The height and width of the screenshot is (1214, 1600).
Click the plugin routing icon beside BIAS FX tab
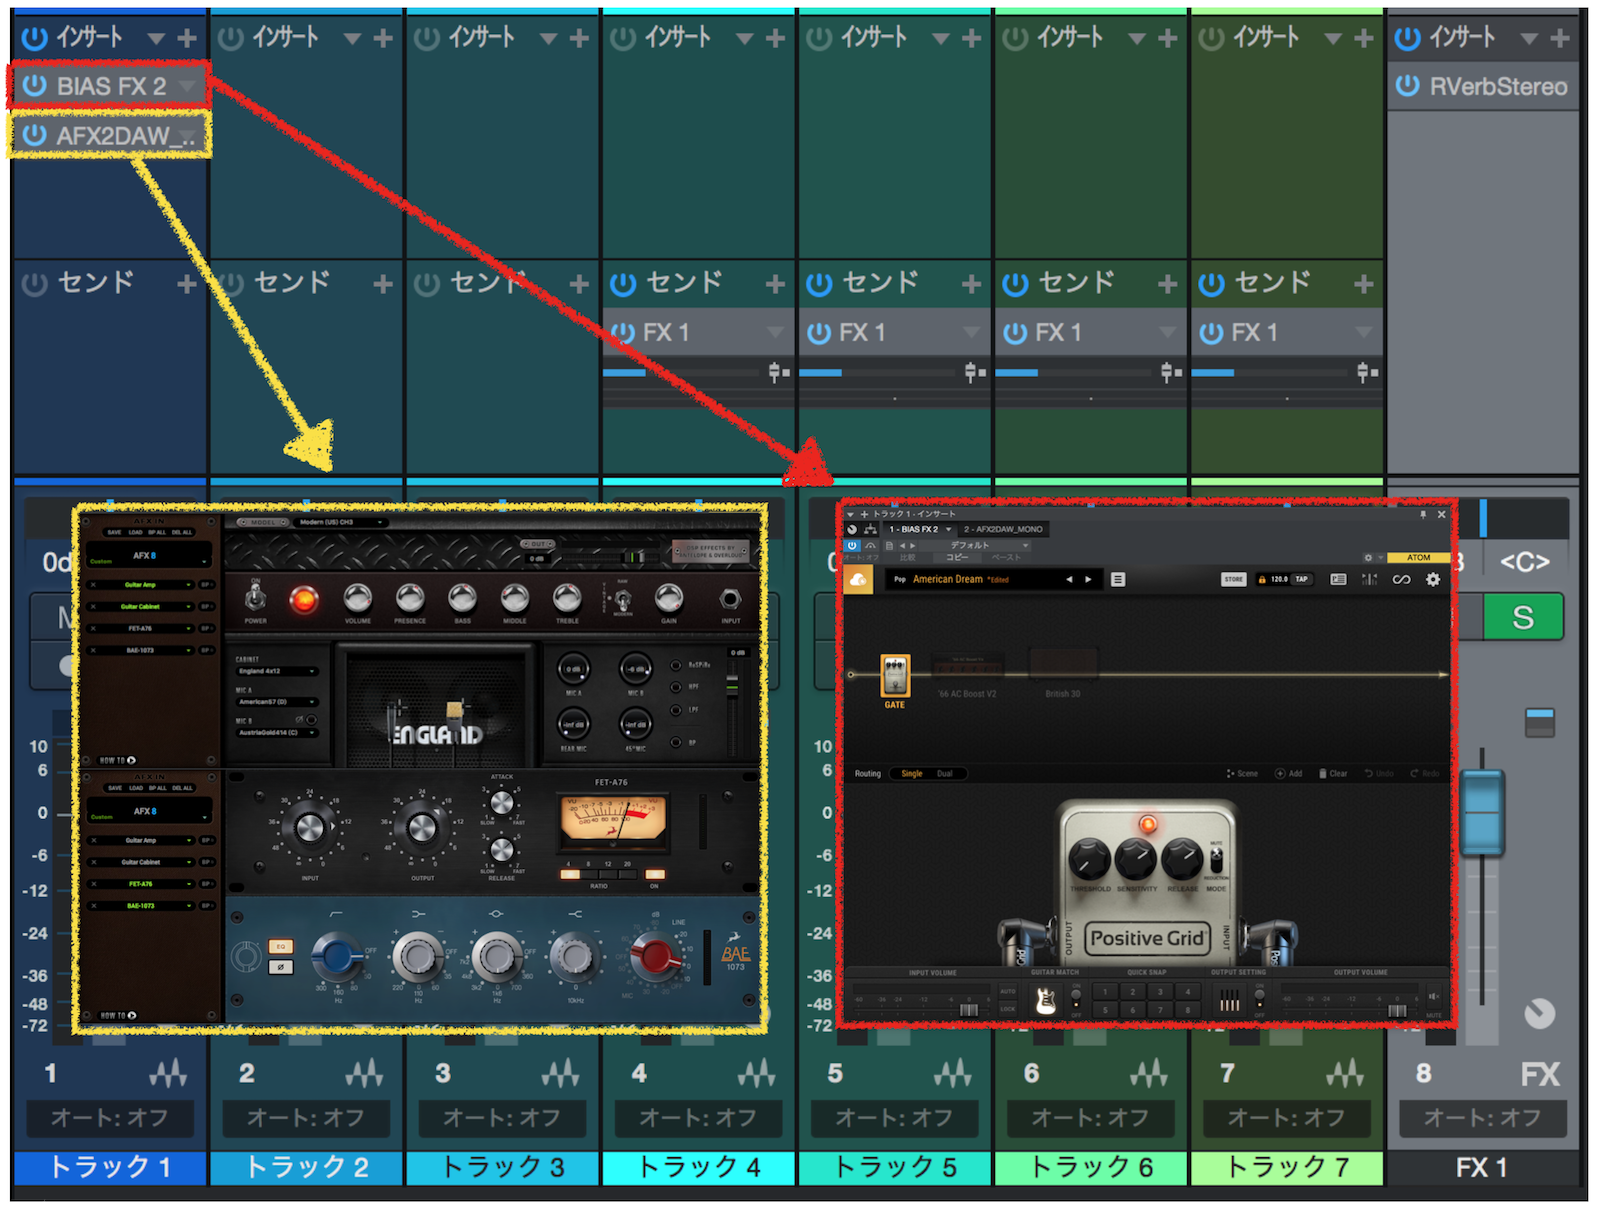pyautogui.click(x=871, y=529)
